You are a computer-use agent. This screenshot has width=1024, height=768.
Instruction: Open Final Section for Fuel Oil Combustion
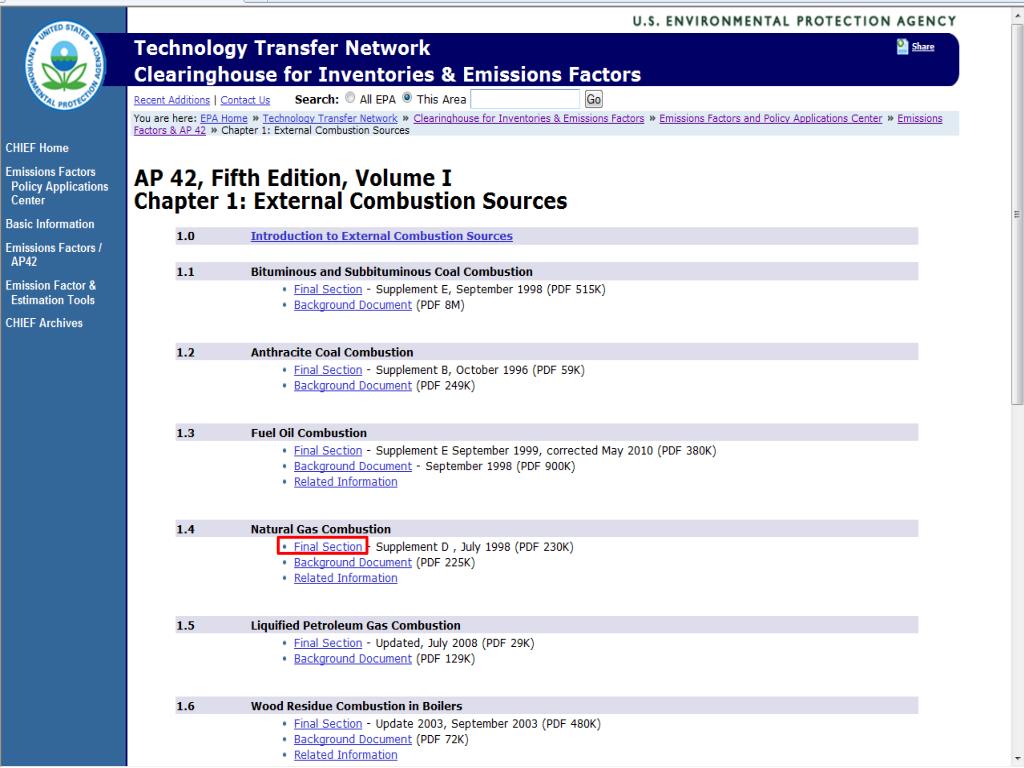[x=328, y=451]
